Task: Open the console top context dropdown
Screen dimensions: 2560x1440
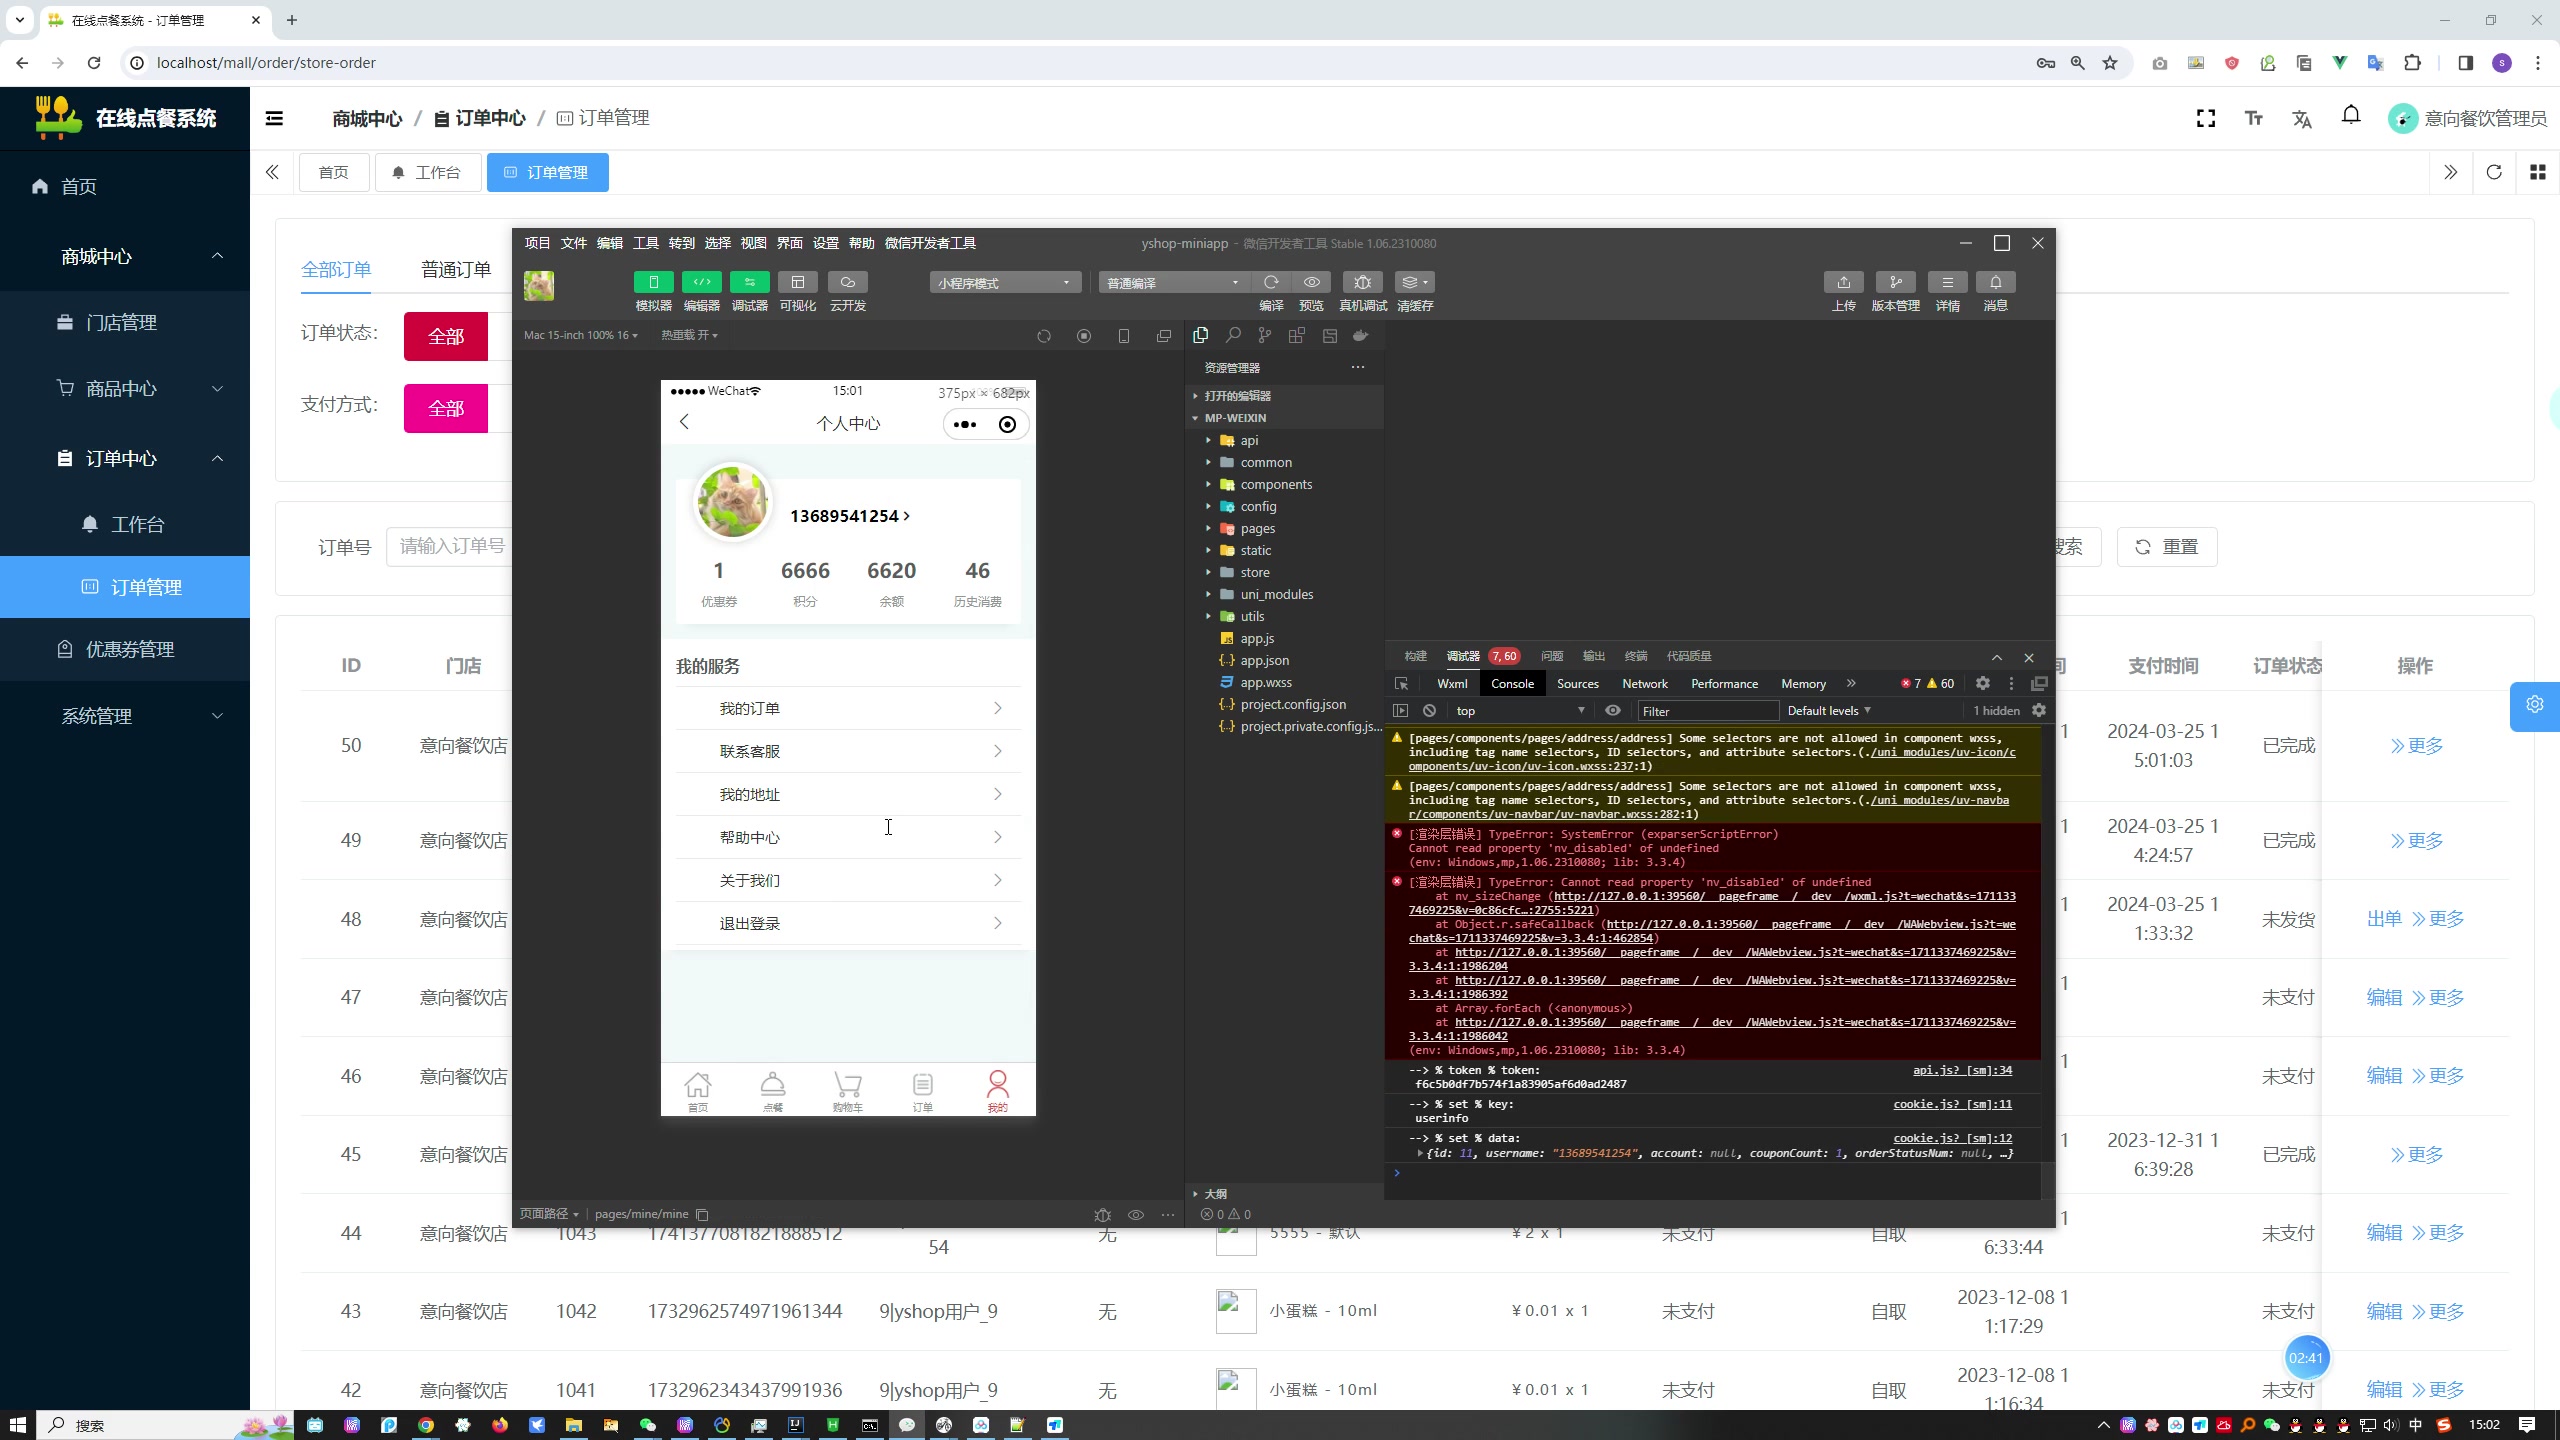Action: (x=1520, y=711)
